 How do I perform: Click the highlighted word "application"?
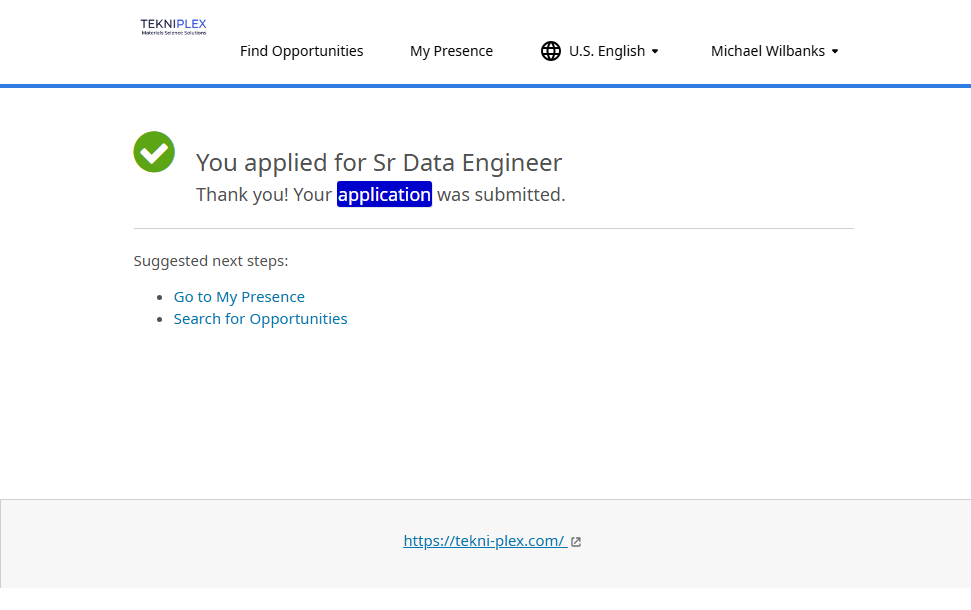(384, 194)
